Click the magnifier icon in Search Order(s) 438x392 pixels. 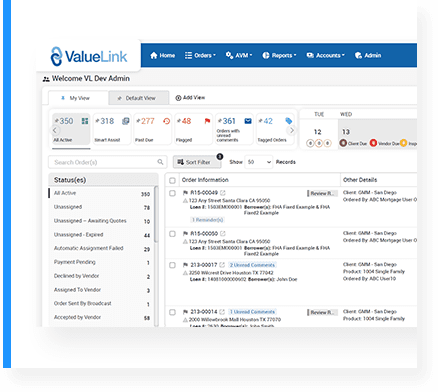160,162
